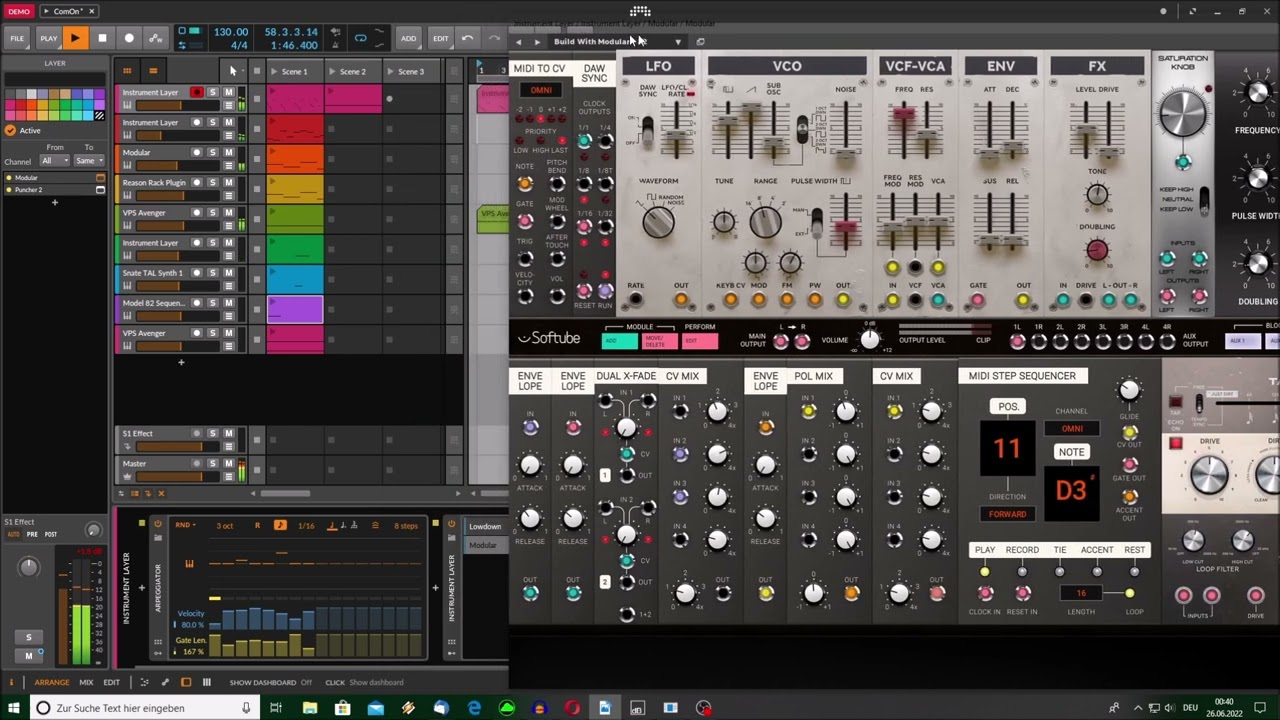The height and width of the screenshot is (720, 1280).
Task: Show the arranger timeline panel icon
Action: pyautogui.click(x=153, y=71)
